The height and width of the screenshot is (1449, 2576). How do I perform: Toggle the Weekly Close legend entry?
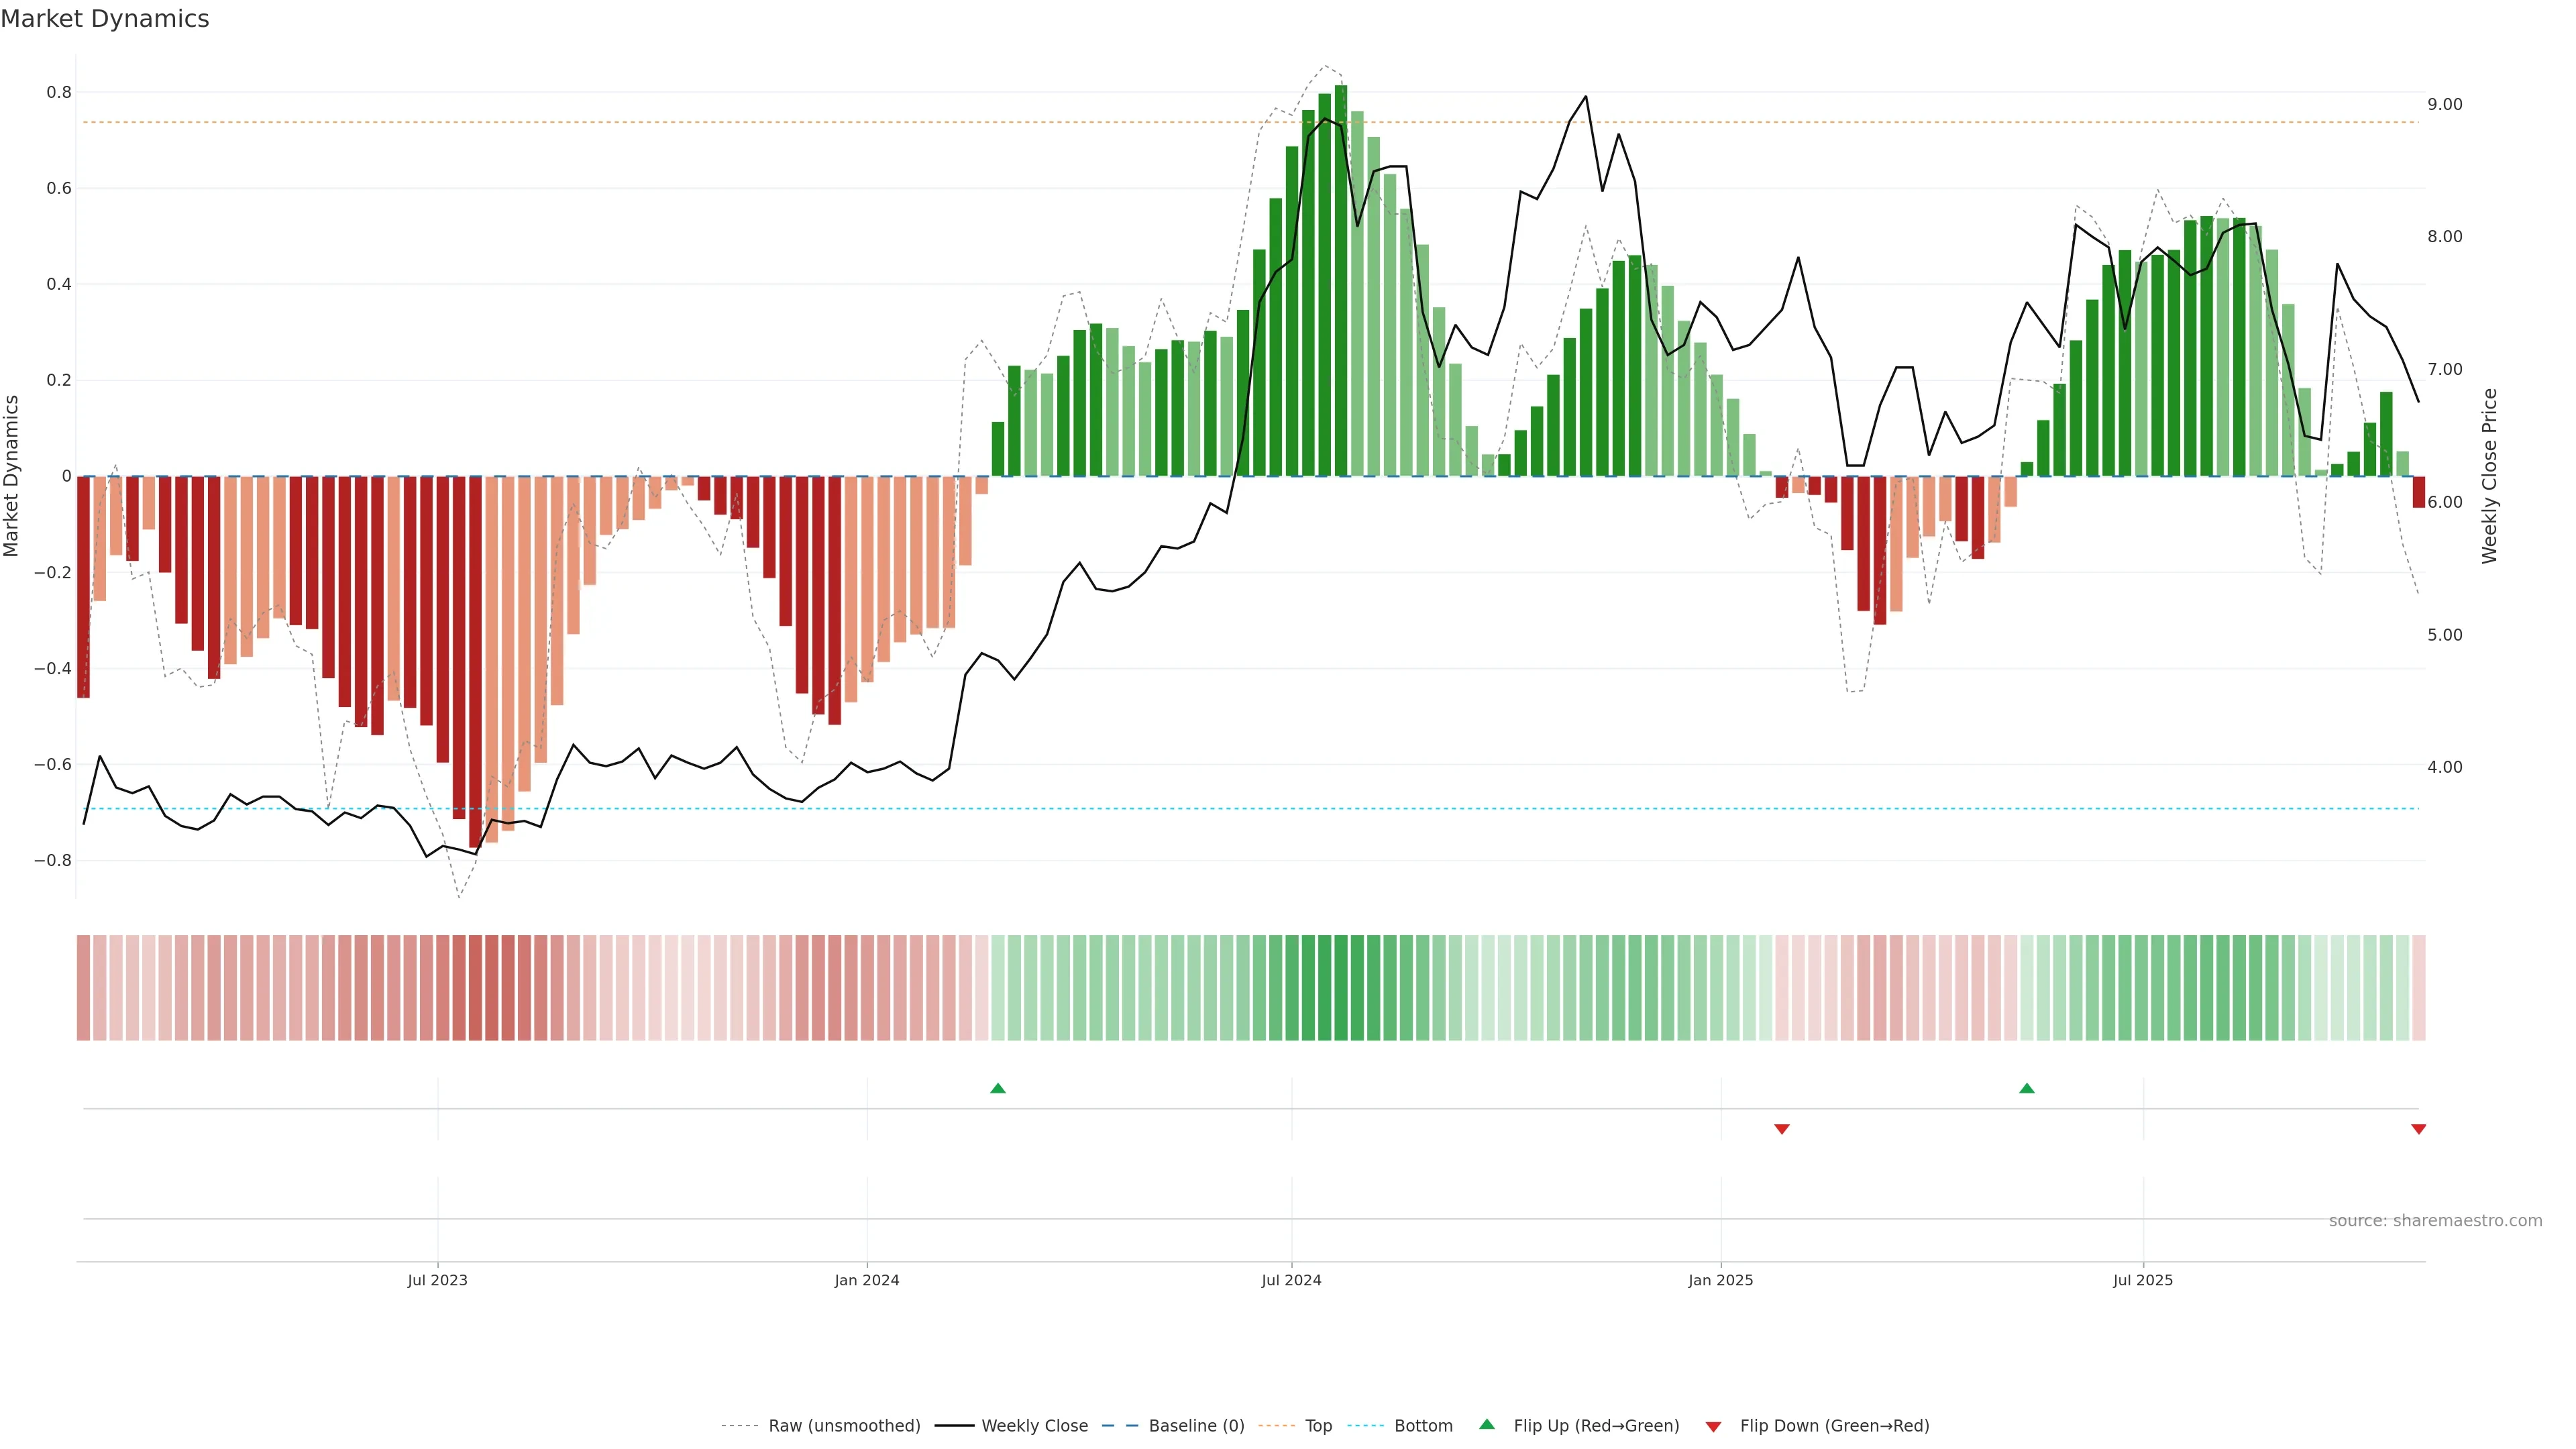[x=1034, y=1426]
